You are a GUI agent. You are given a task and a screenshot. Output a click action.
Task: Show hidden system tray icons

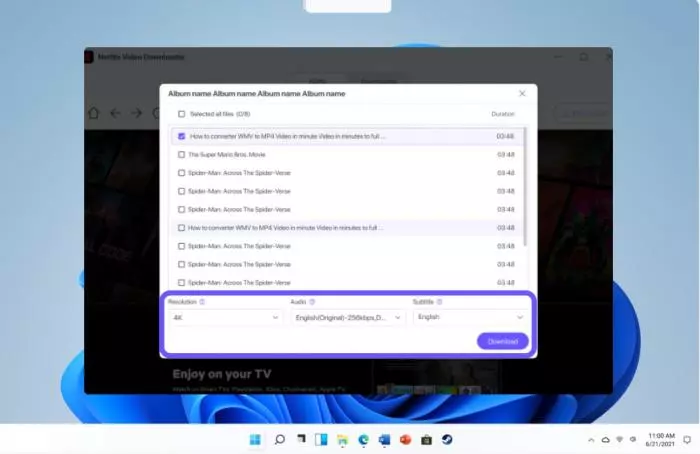click(x=591, y=440)
